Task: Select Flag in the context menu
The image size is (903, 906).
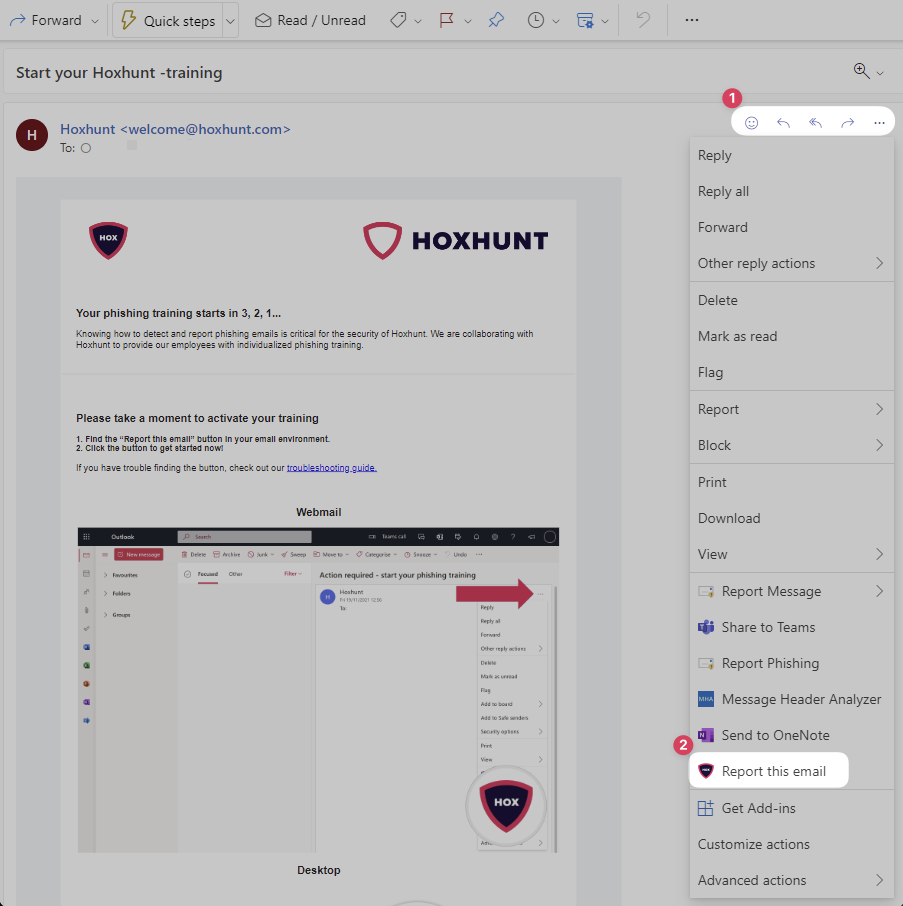Action: pos(791,372)
